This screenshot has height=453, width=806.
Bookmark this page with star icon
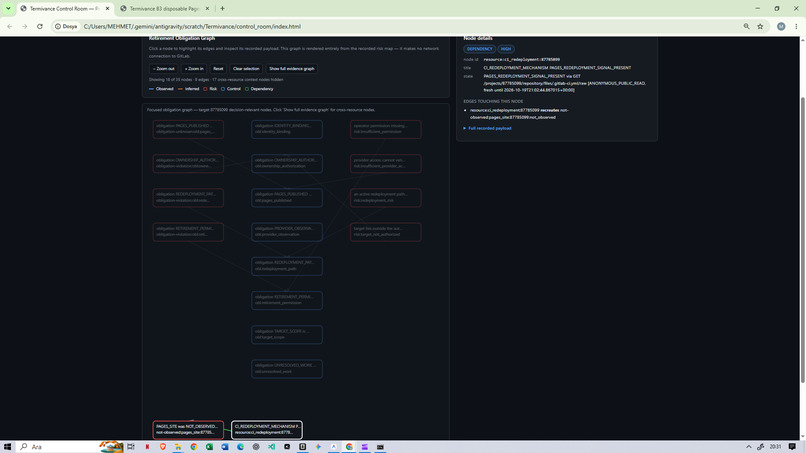pyautogui.click(x=760, y=26)
